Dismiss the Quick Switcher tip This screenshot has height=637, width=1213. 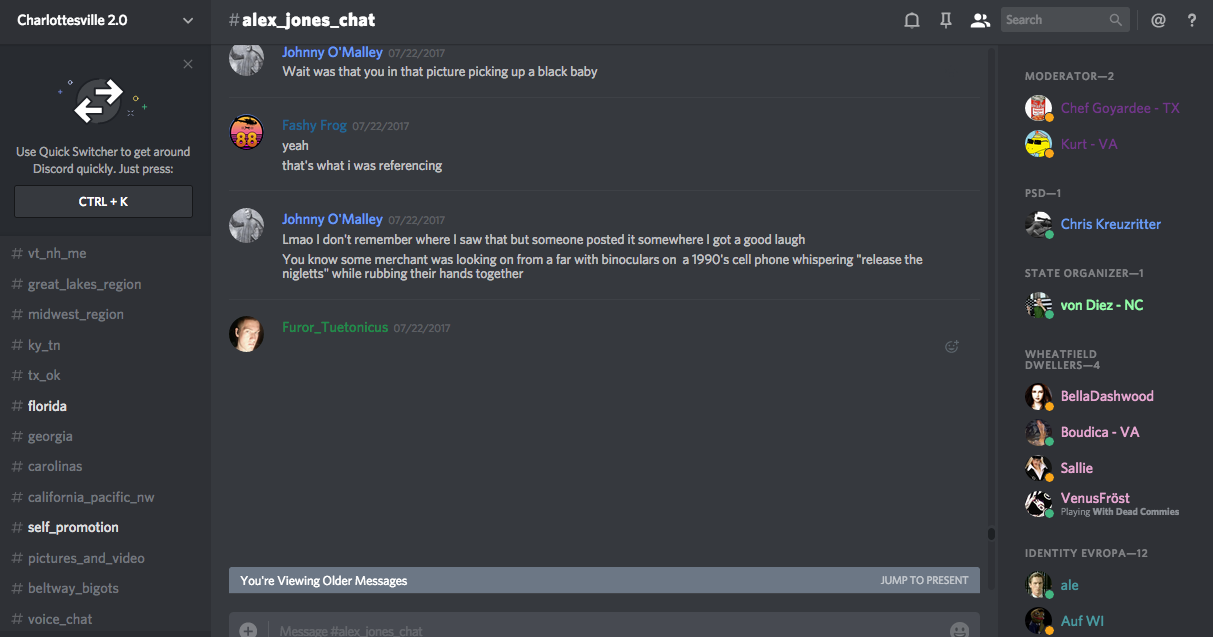click(x=188, y=64)
